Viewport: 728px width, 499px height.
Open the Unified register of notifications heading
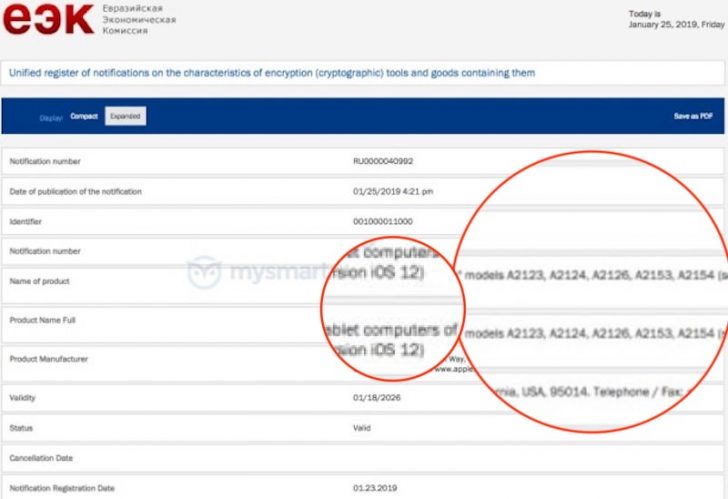[271, 73]
